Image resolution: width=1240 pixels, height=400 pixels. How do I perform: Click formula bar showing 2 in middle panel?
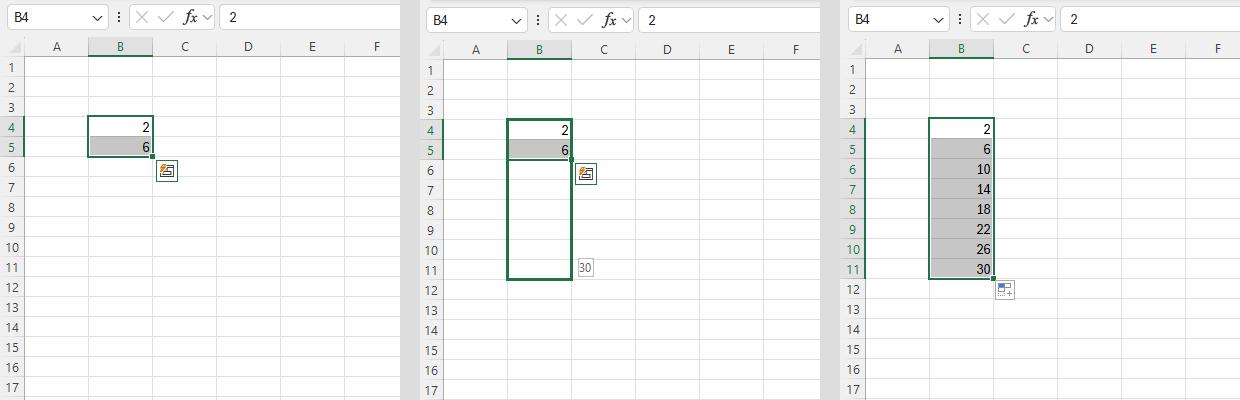[x=730, y=20]
